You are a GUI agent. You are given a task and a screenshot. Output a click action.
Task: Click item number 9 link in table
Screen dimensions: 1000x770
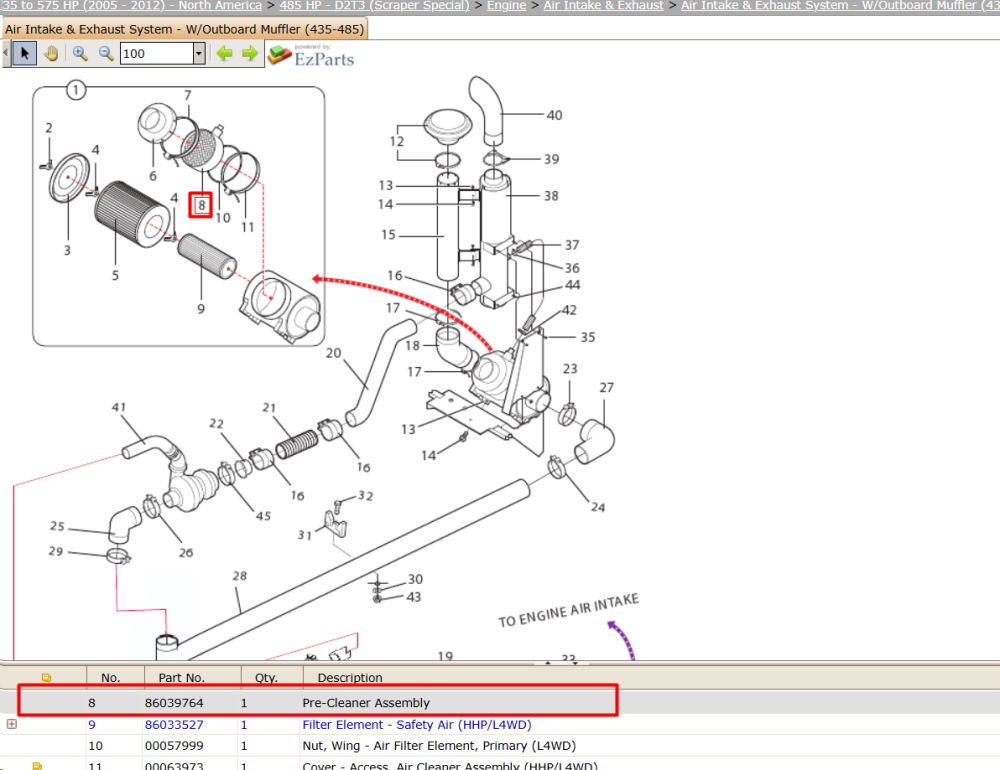[x=92, y=725]
